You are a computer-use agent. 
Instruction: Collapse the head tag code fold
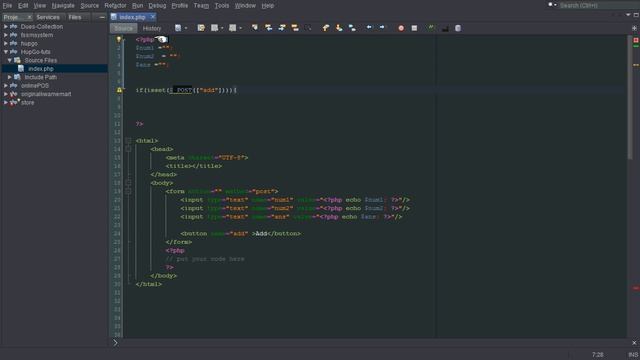(128, 149)
